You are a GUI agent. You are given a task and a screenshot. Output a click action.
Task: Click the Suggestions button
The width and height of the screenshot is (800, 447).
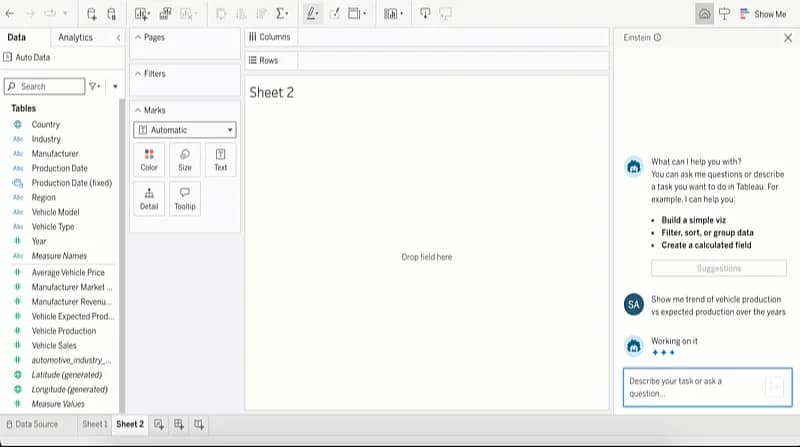718,268
